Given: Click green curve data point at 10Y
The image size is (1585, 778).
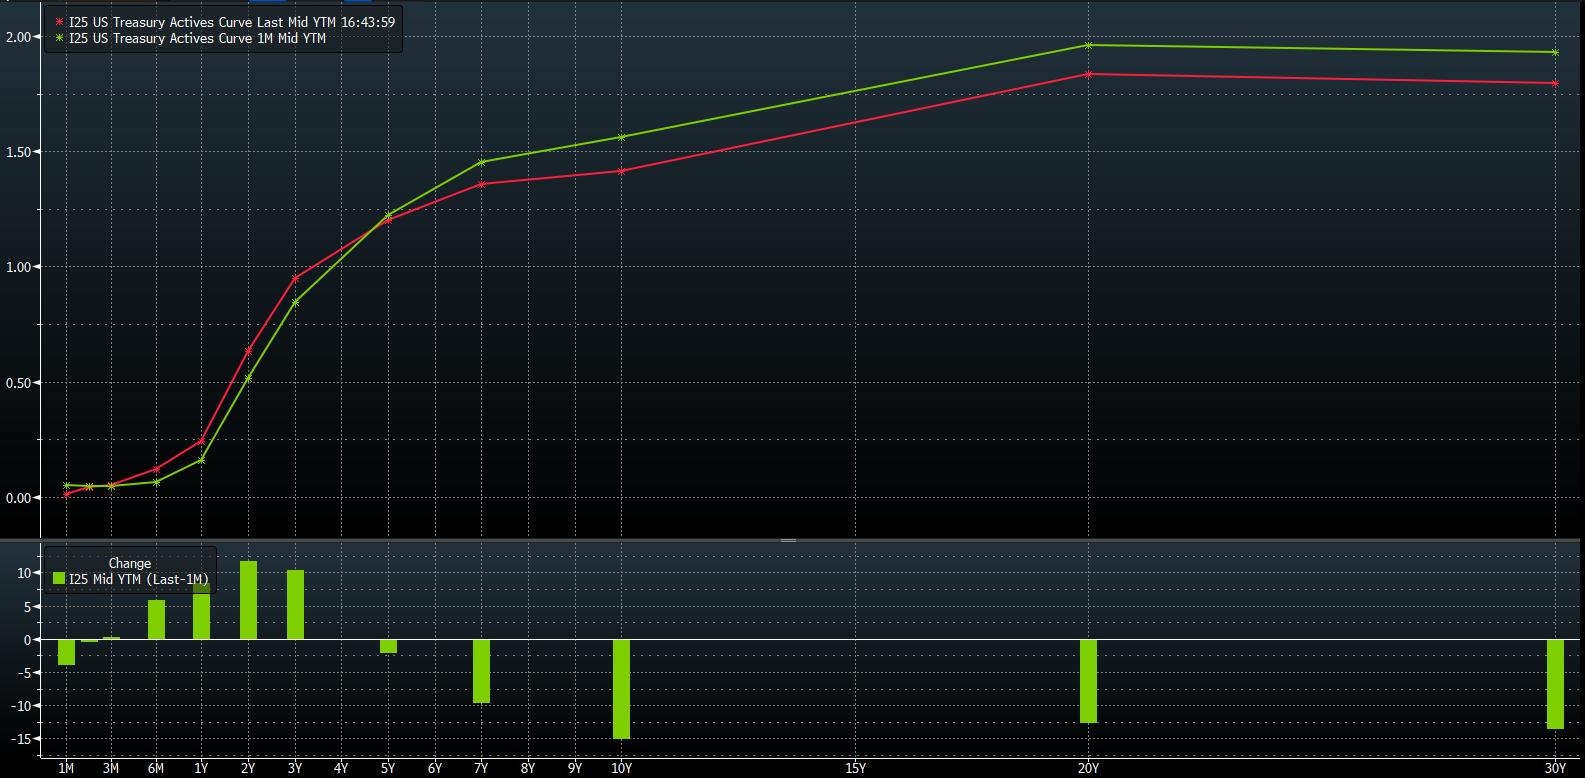Looking at the screenshot, I should coord(621,137).
